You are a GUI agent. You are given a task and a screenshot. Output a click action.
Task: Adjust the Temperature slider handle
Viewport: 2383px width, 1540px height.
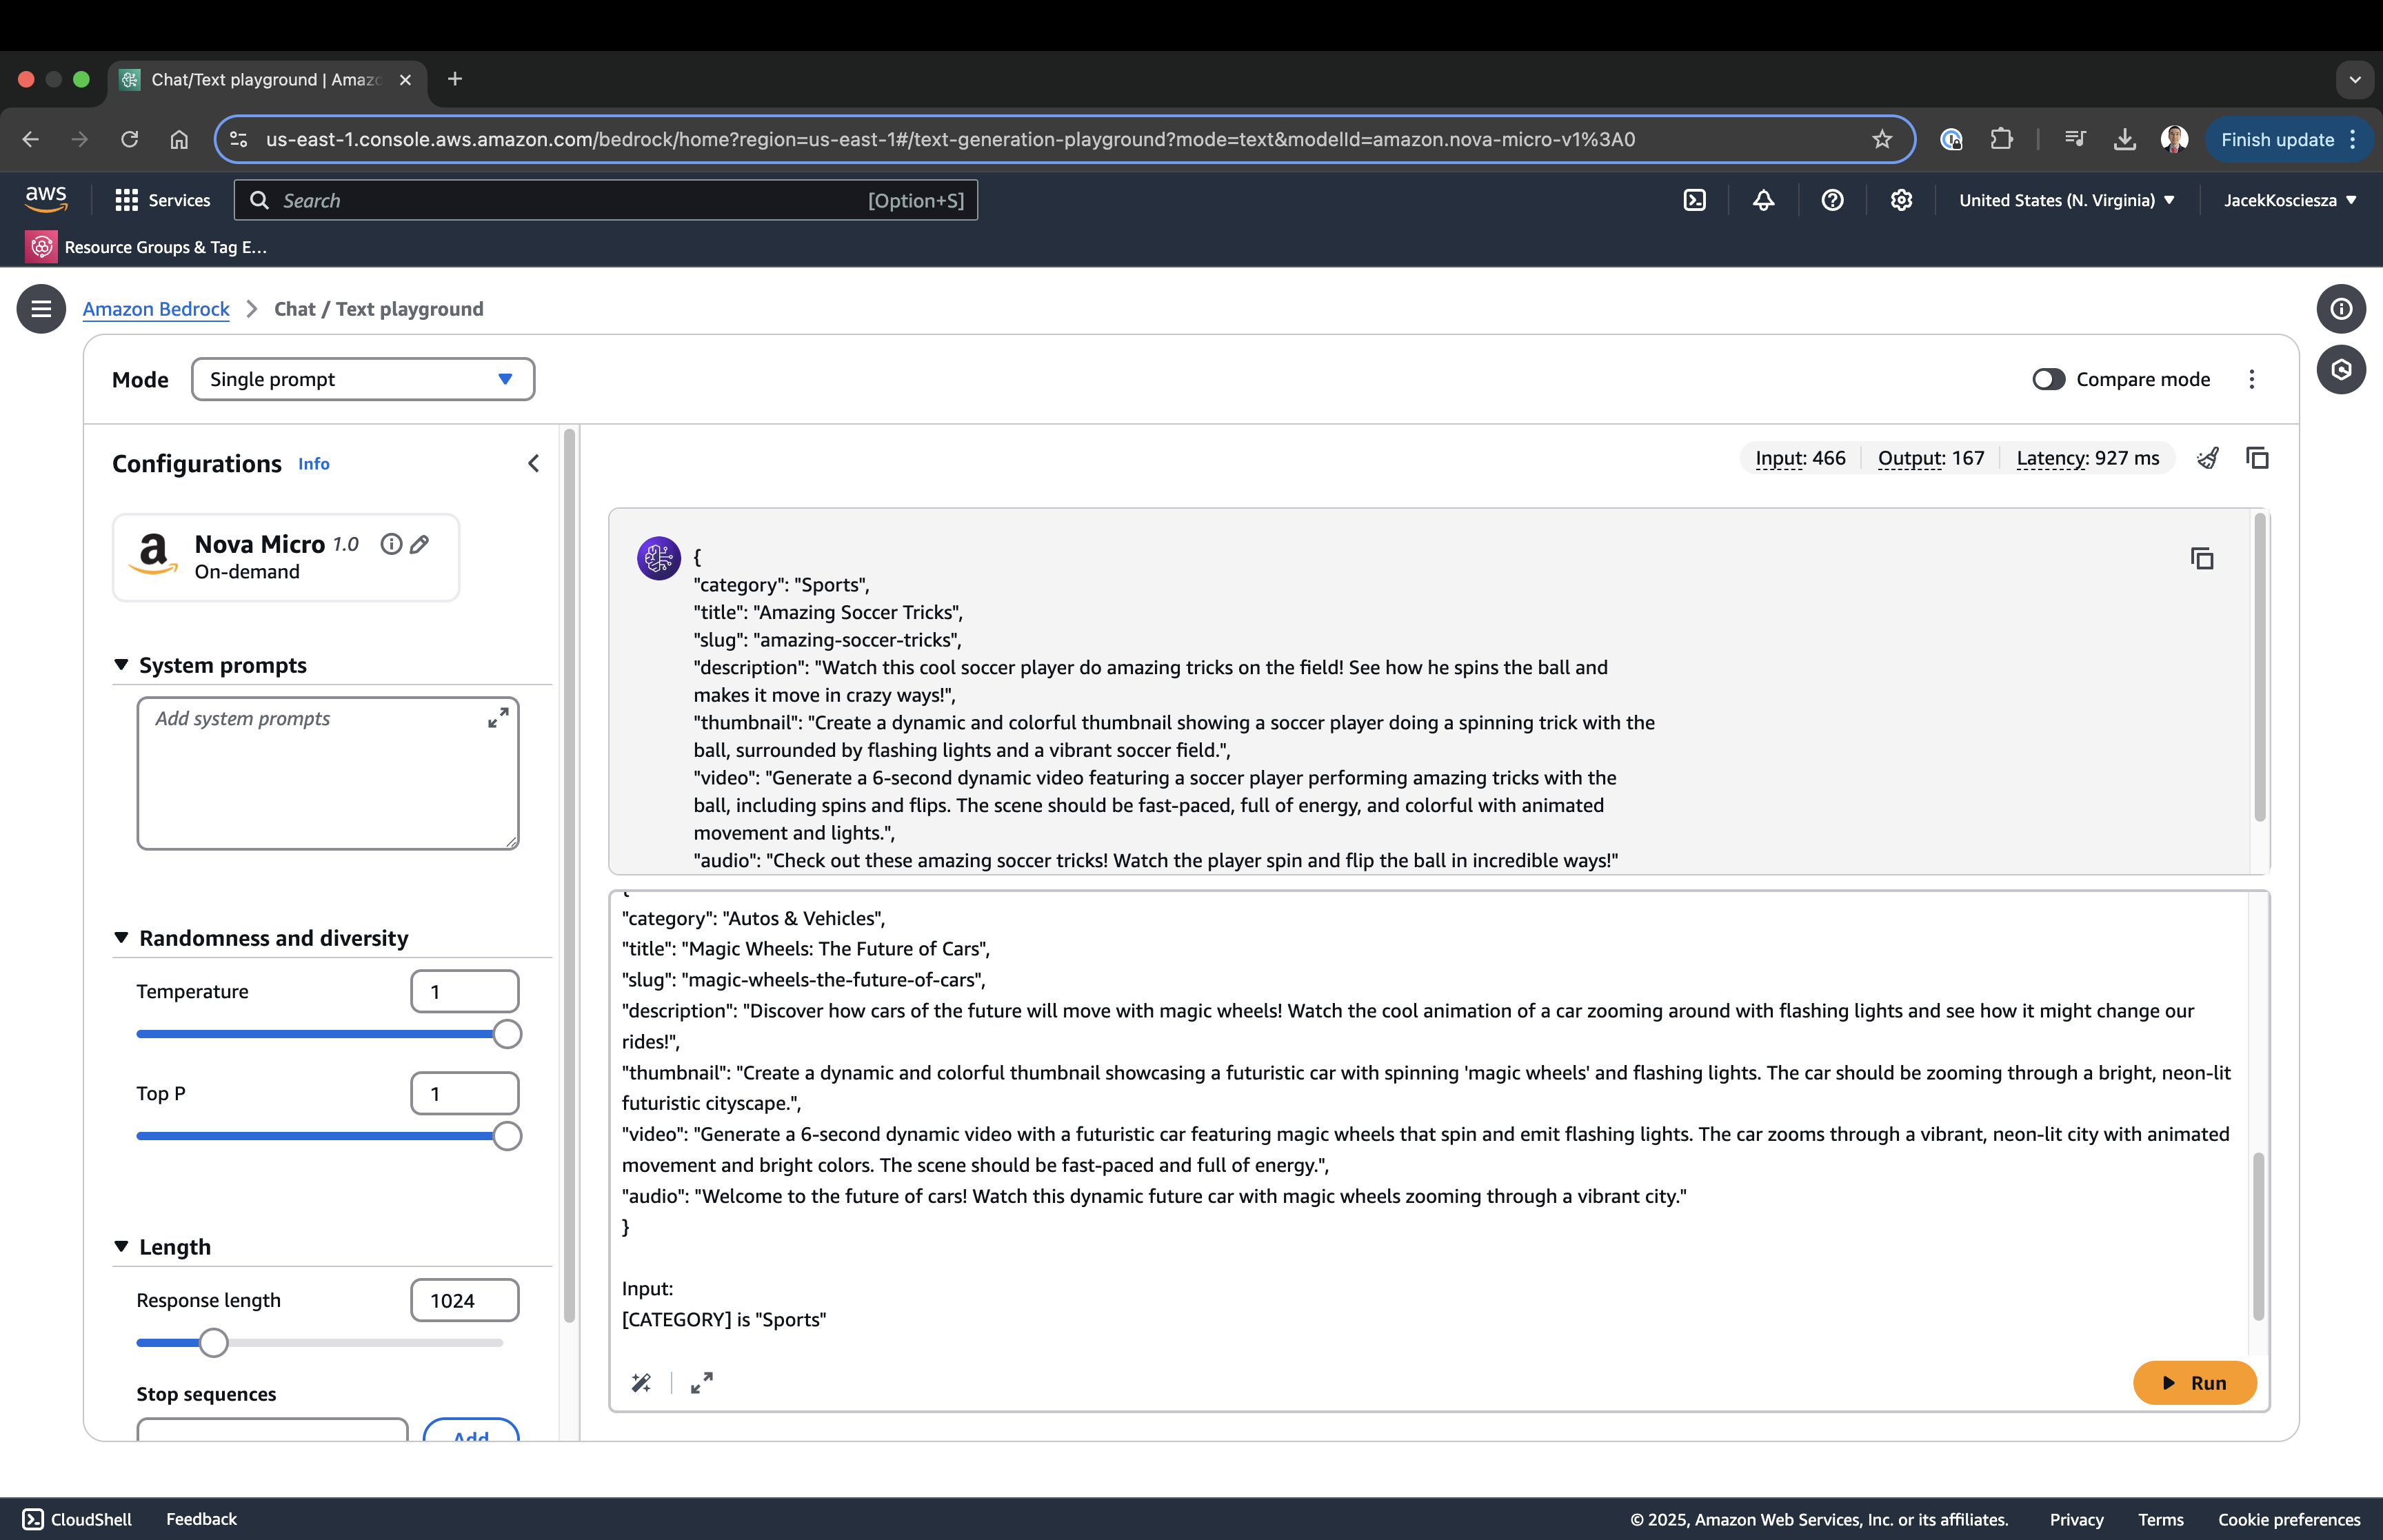click(507, 1034)
